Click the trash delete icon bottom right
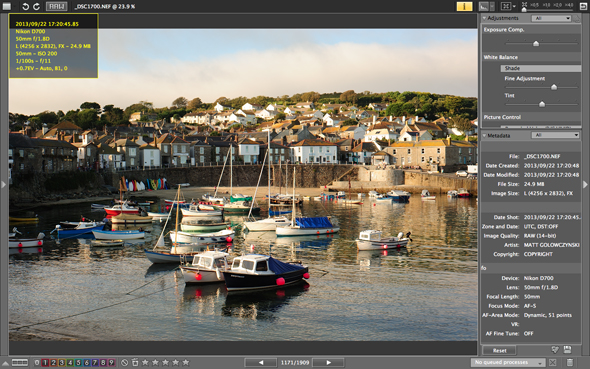Image resolution: width=590 pixels, height=369 pixels. 570,363
